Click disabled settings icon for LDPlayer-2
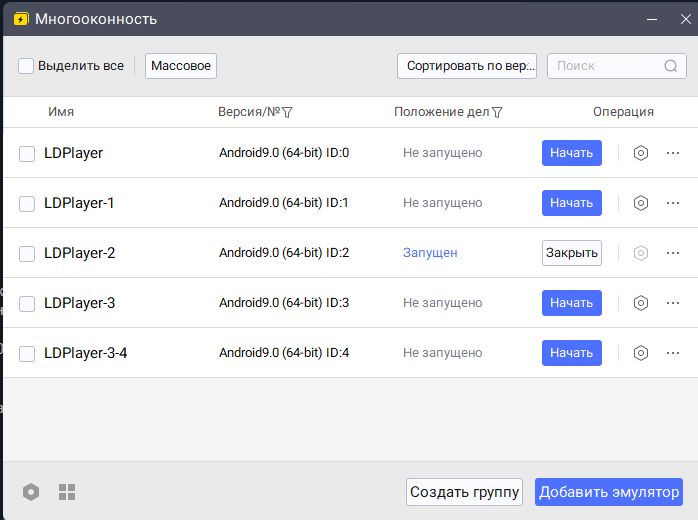The height and width of the screenshot is (520, 698). tap(641, 253)
